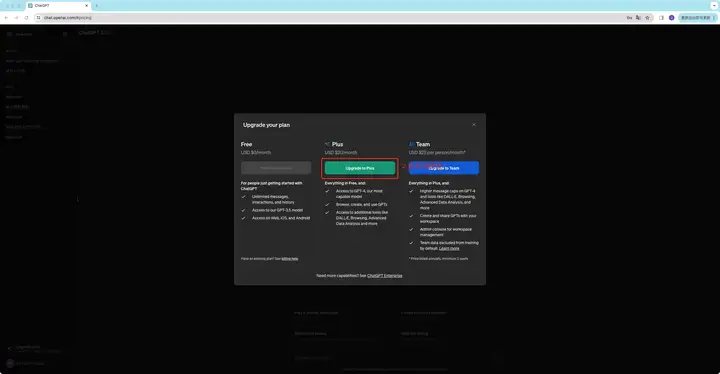The image size is (720, 374).
Task: Click the browser forward arrow
Action: (16, 18)
